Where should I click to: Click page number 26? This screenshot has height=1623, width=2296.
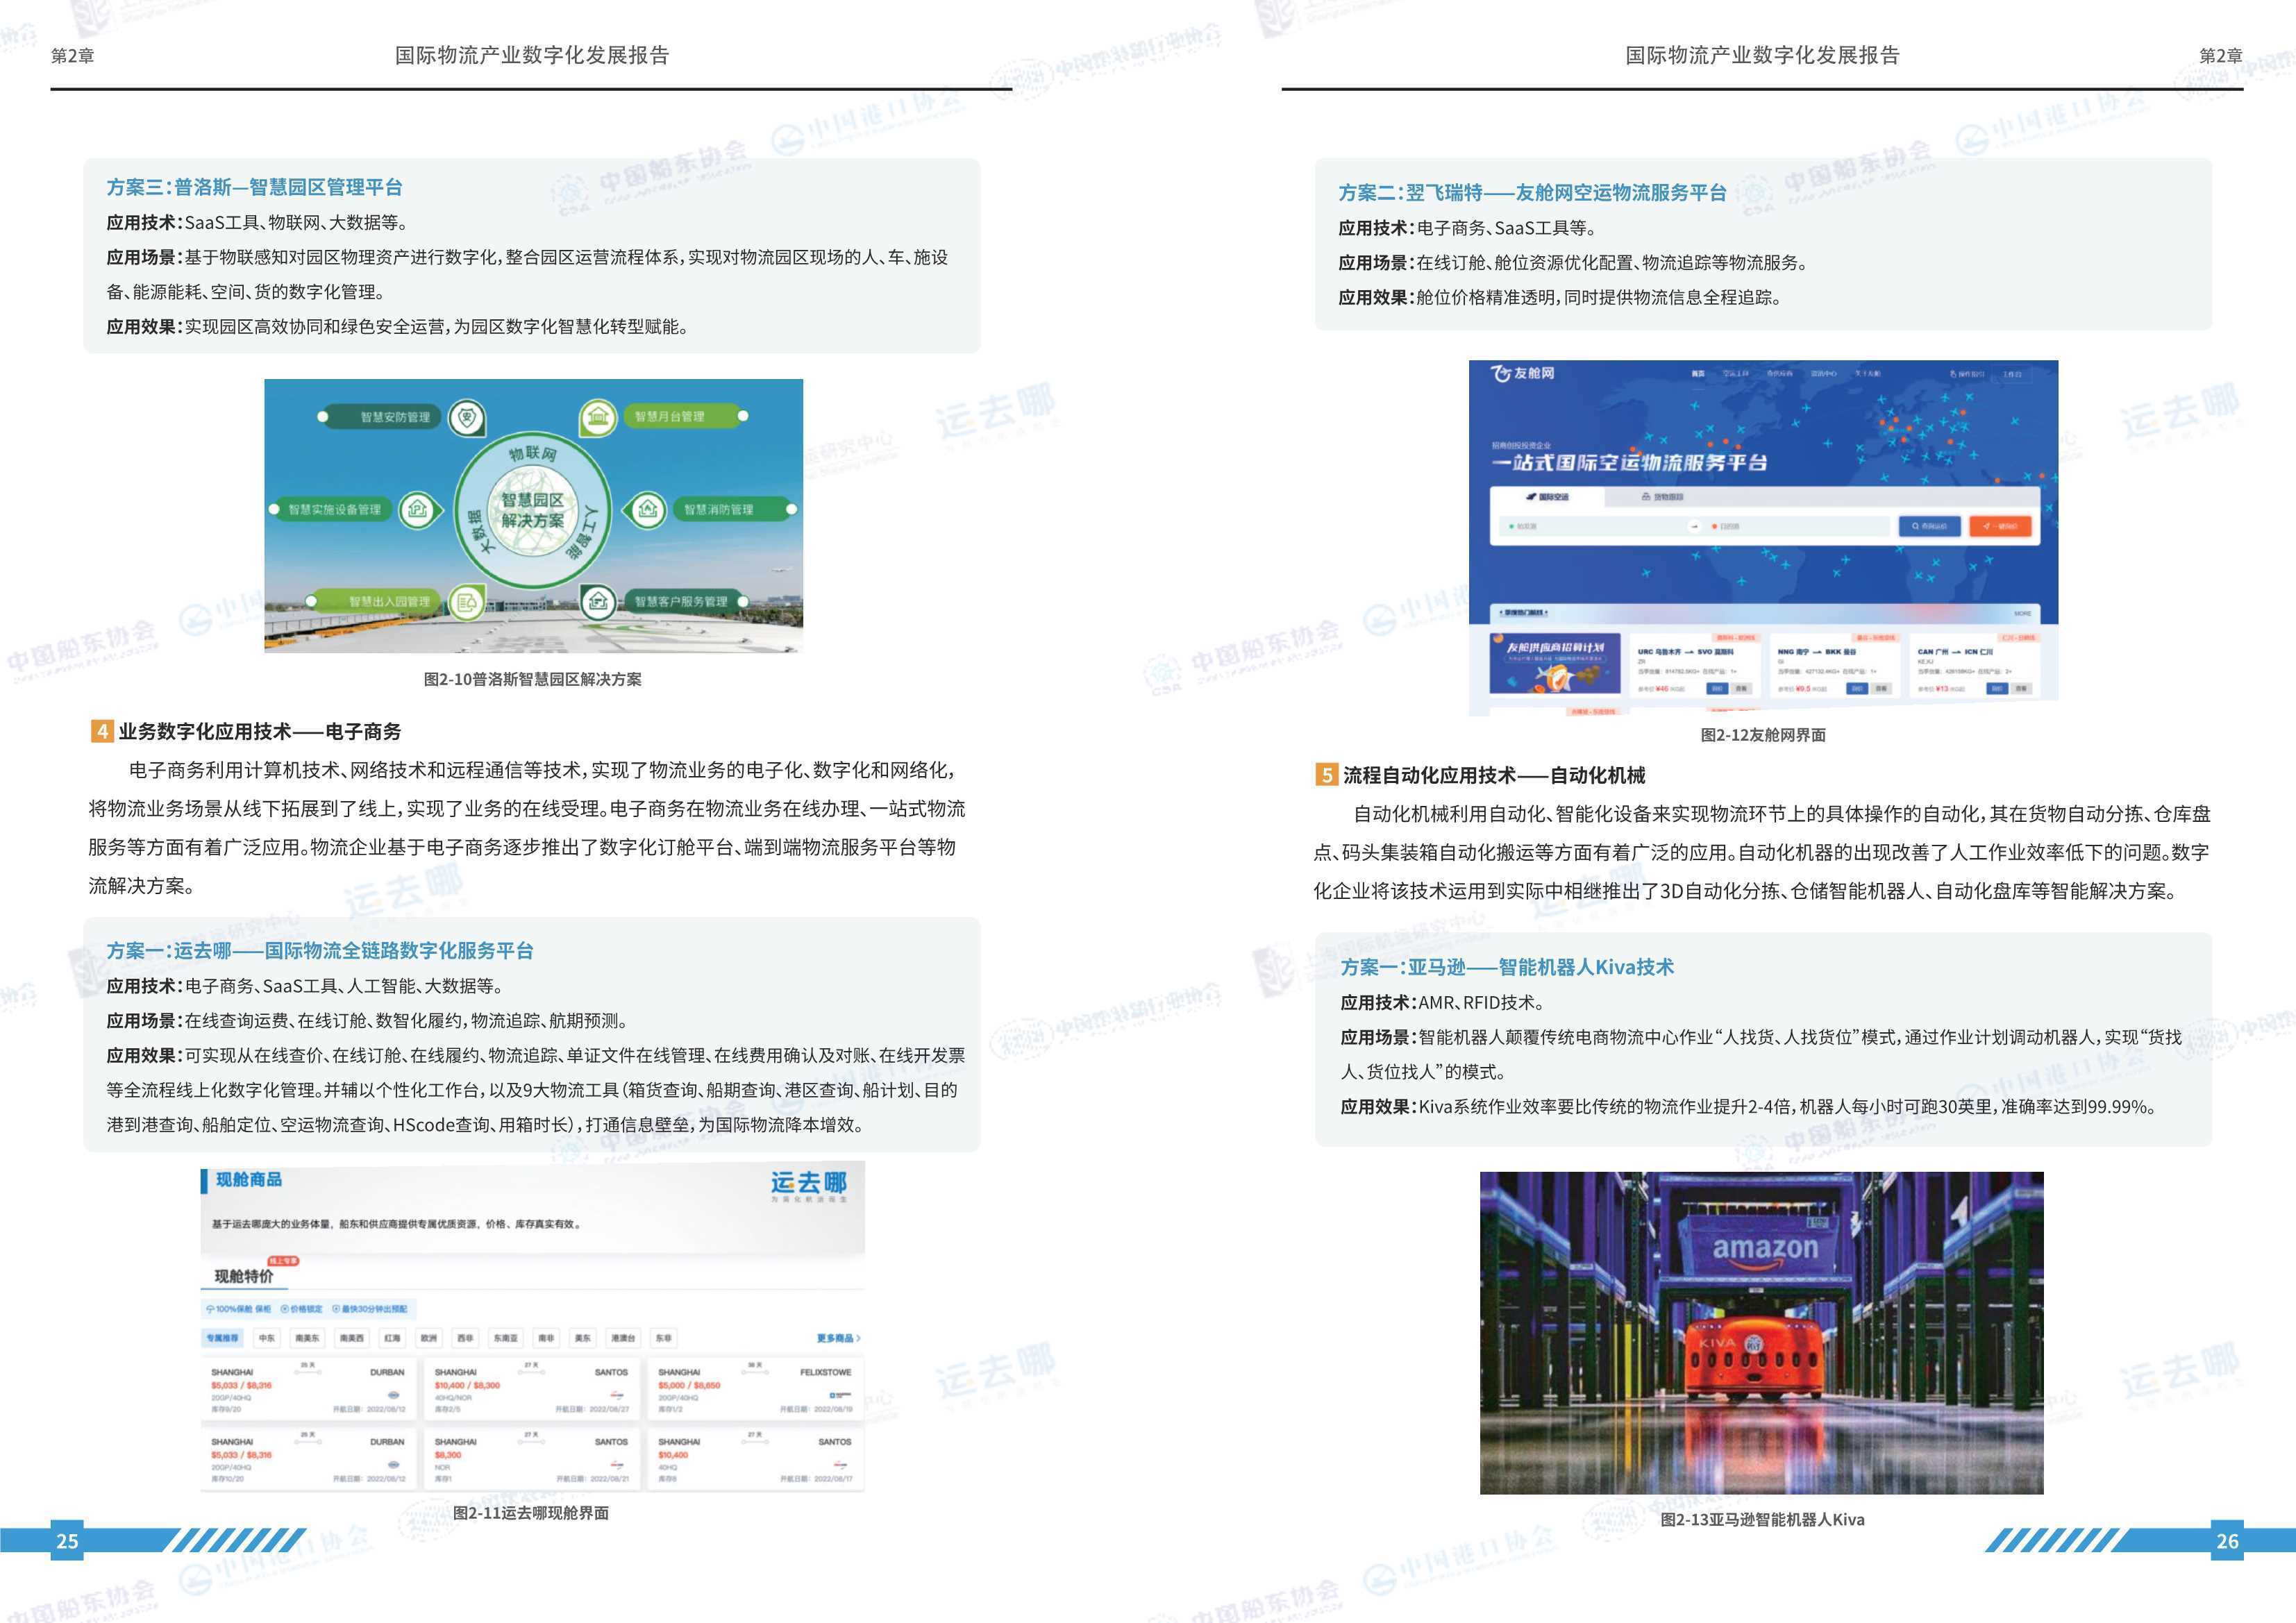pos(2228,1541)
